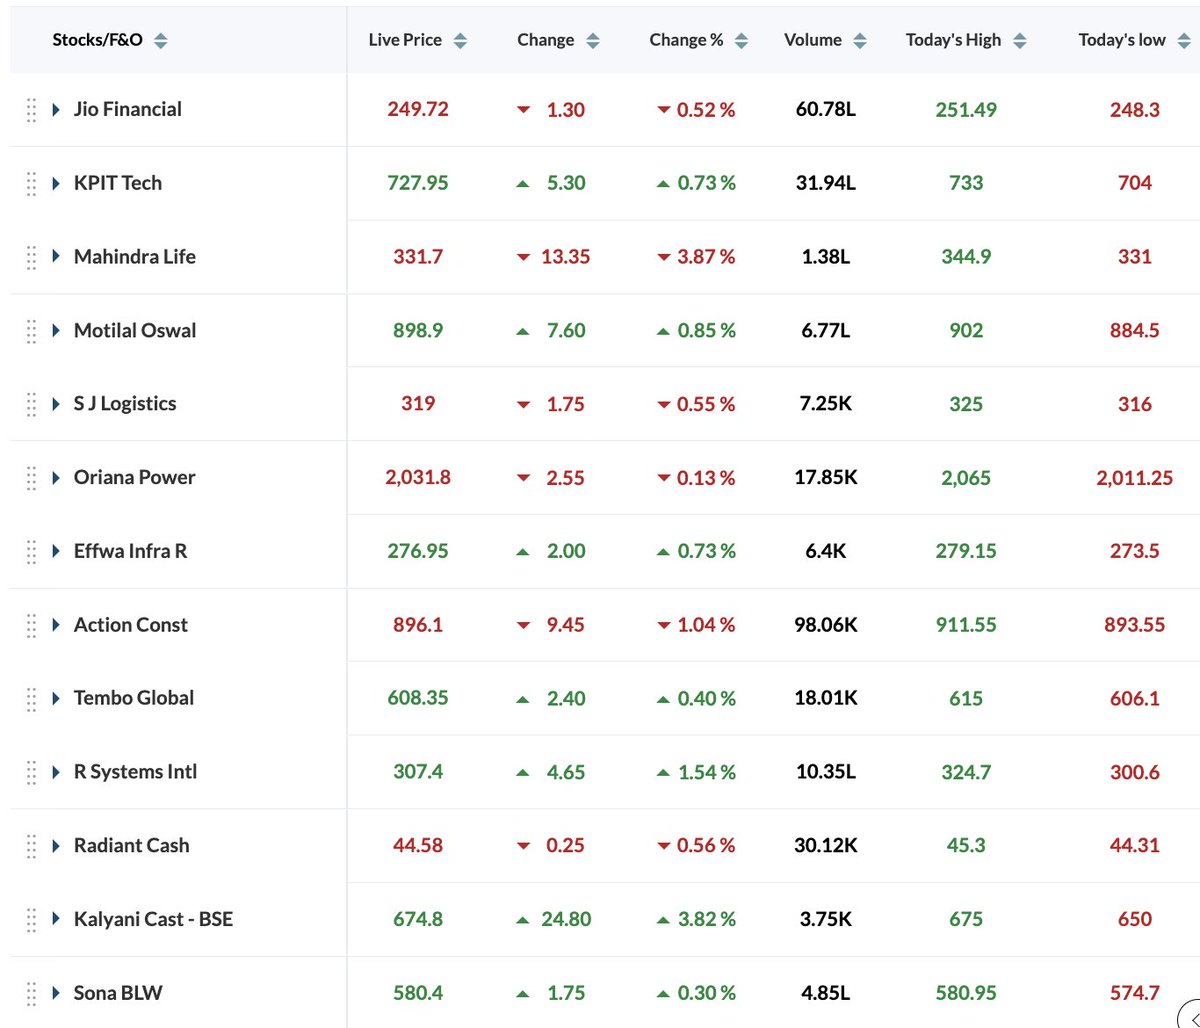Select change value 24.80 for Kalyani Cast
This screenshot has height=1028, width=1200.
pyautogui.click(x=566, y=919)
